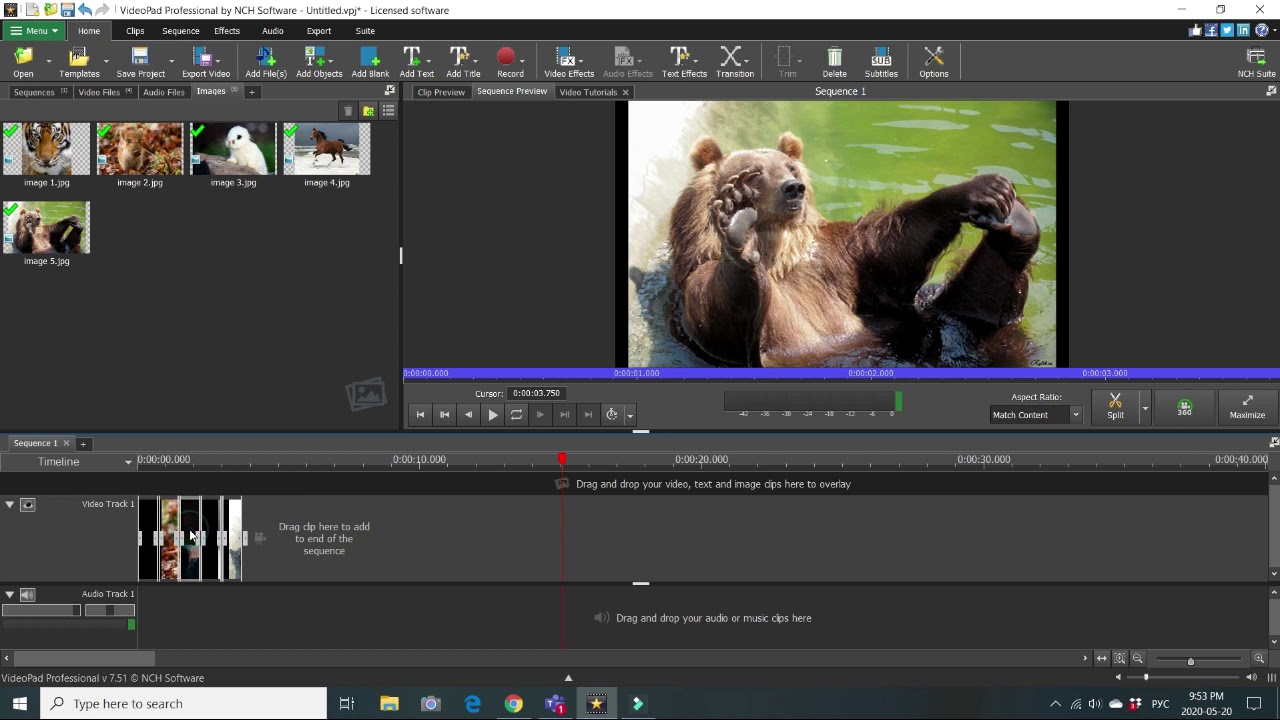The width and height of the screenshot is (1280, 720).
Task: Open the Options tool
Action: 933,62
